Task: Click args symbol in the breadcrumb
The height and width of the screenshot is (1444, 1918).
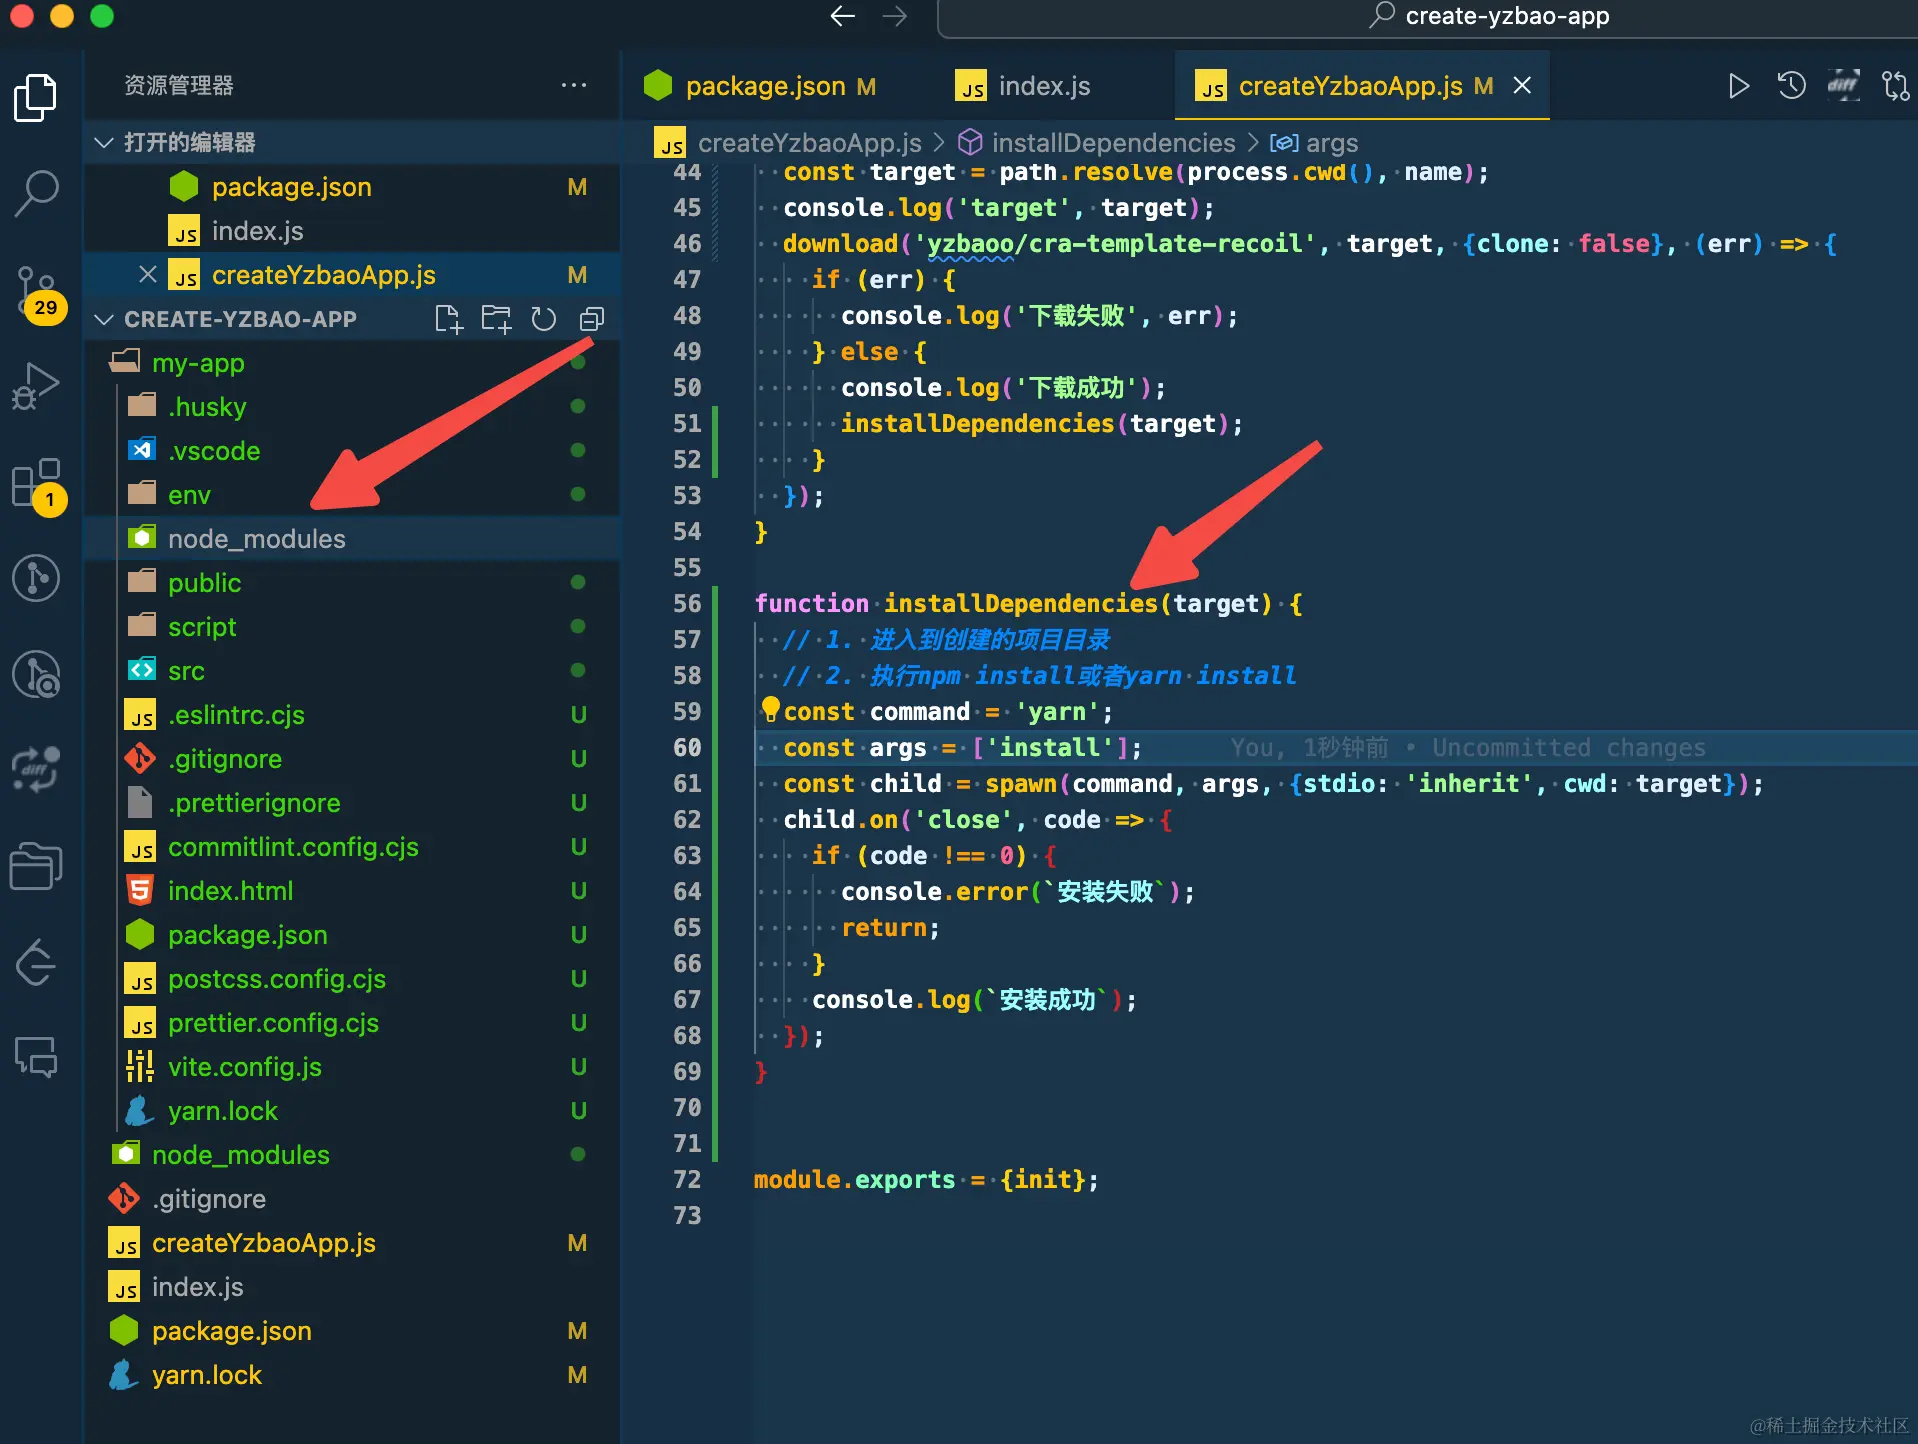Action: click(x=1332, y=143)
